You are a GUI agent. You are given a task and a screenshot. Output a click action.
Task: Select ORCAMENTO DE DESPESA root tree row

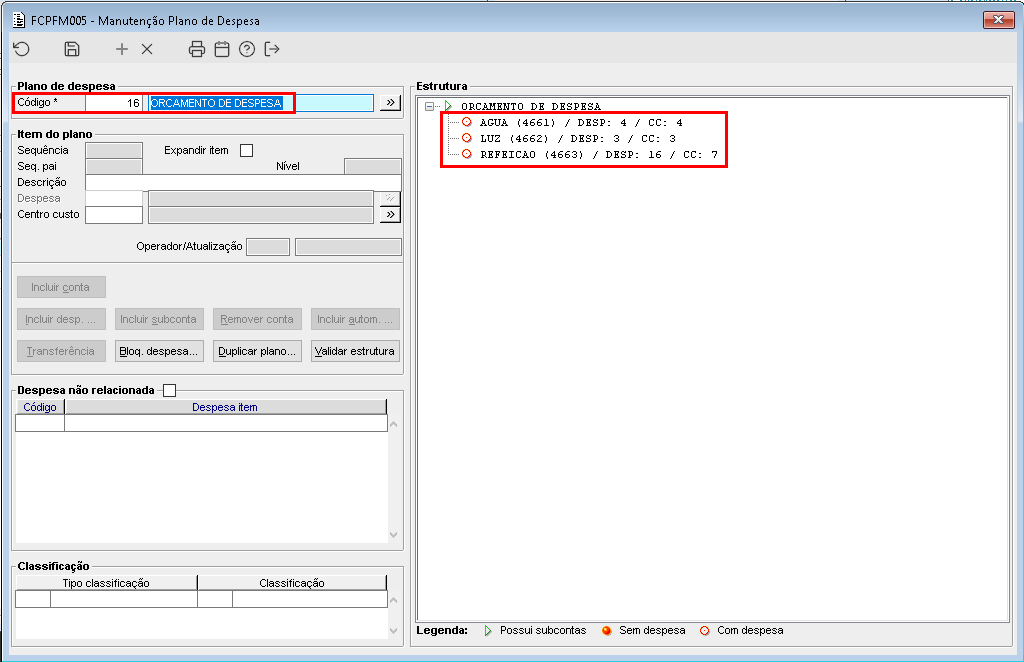531,106
